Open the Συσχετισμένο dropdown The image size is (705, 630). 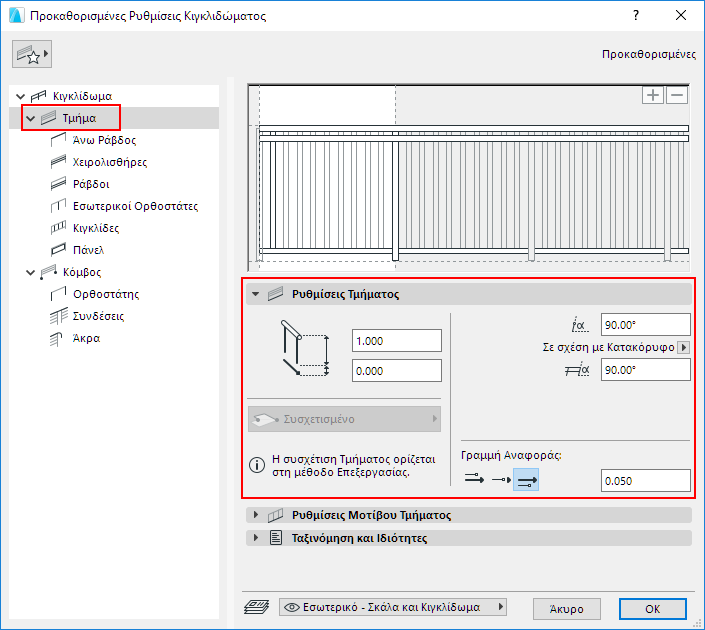(344, 419)
